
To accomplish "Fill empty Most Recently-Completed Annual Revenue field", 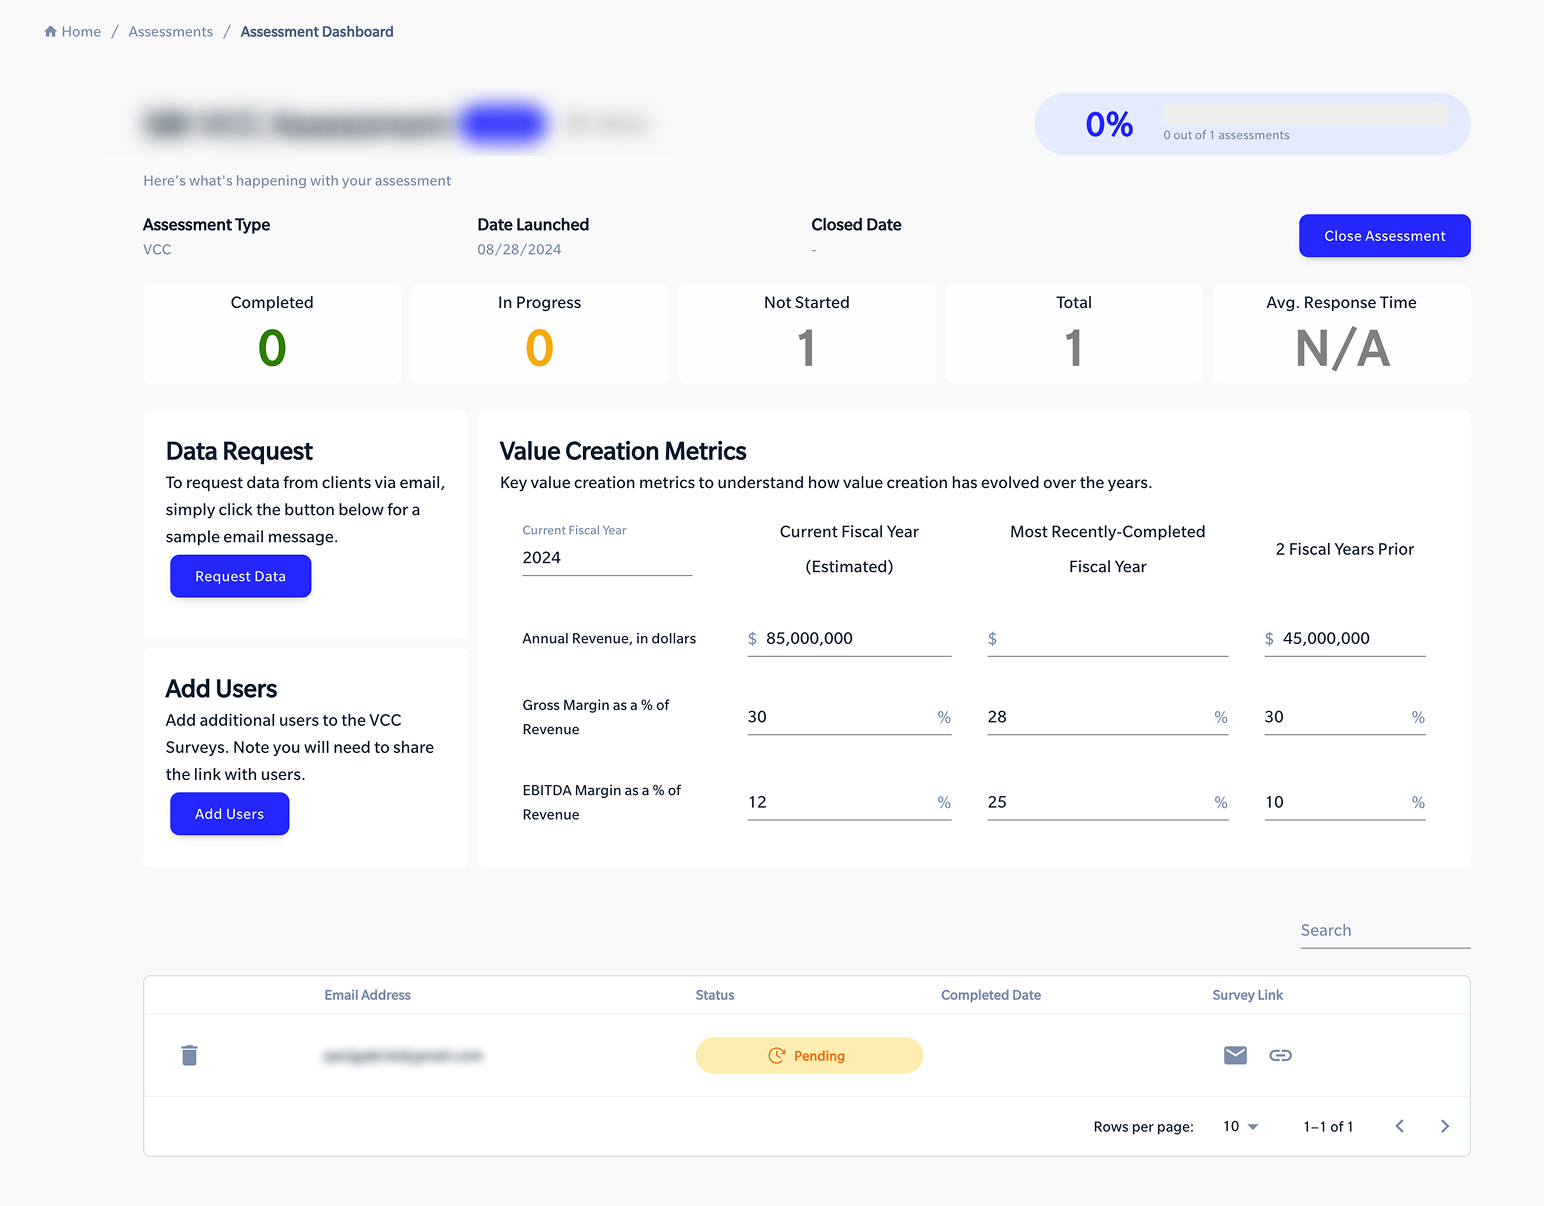I will pos(1107,638).
